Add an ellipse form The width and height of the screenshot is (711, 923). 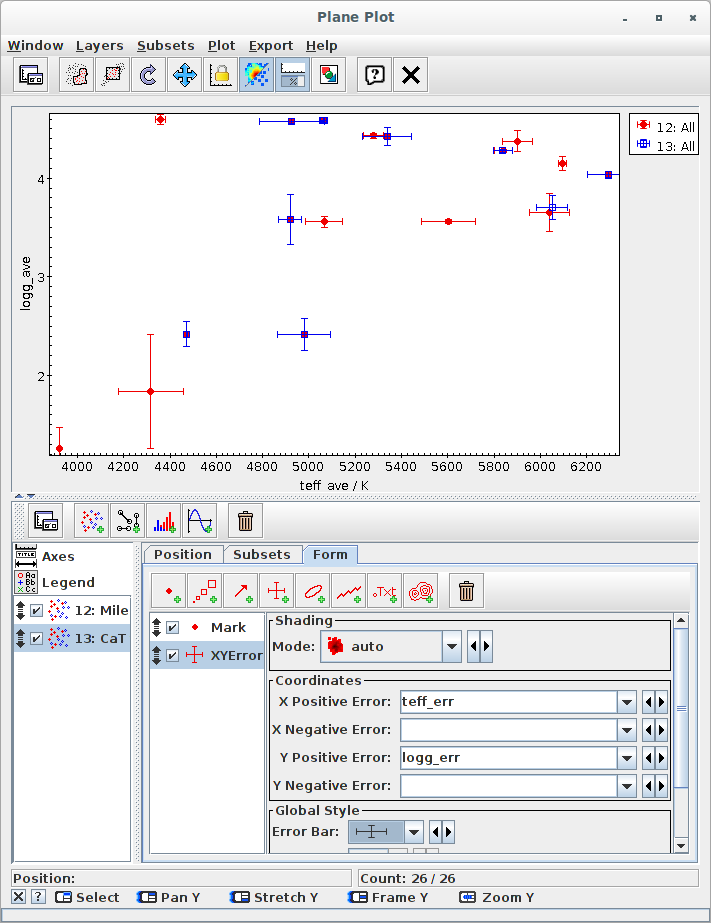click(313, 591)
